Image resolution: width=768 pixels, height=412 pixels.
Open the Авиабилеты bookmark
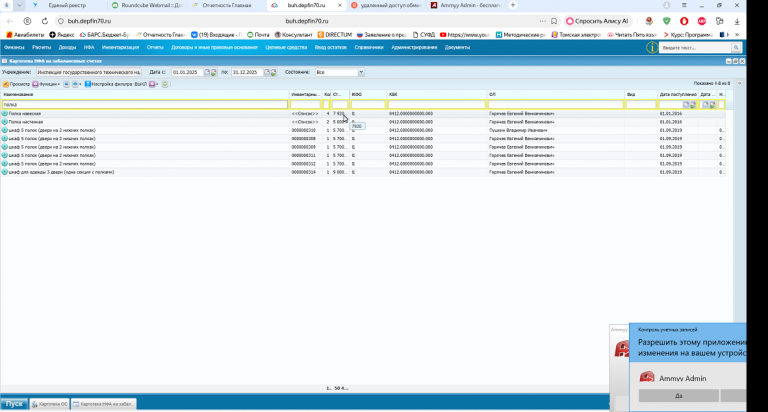25,35
